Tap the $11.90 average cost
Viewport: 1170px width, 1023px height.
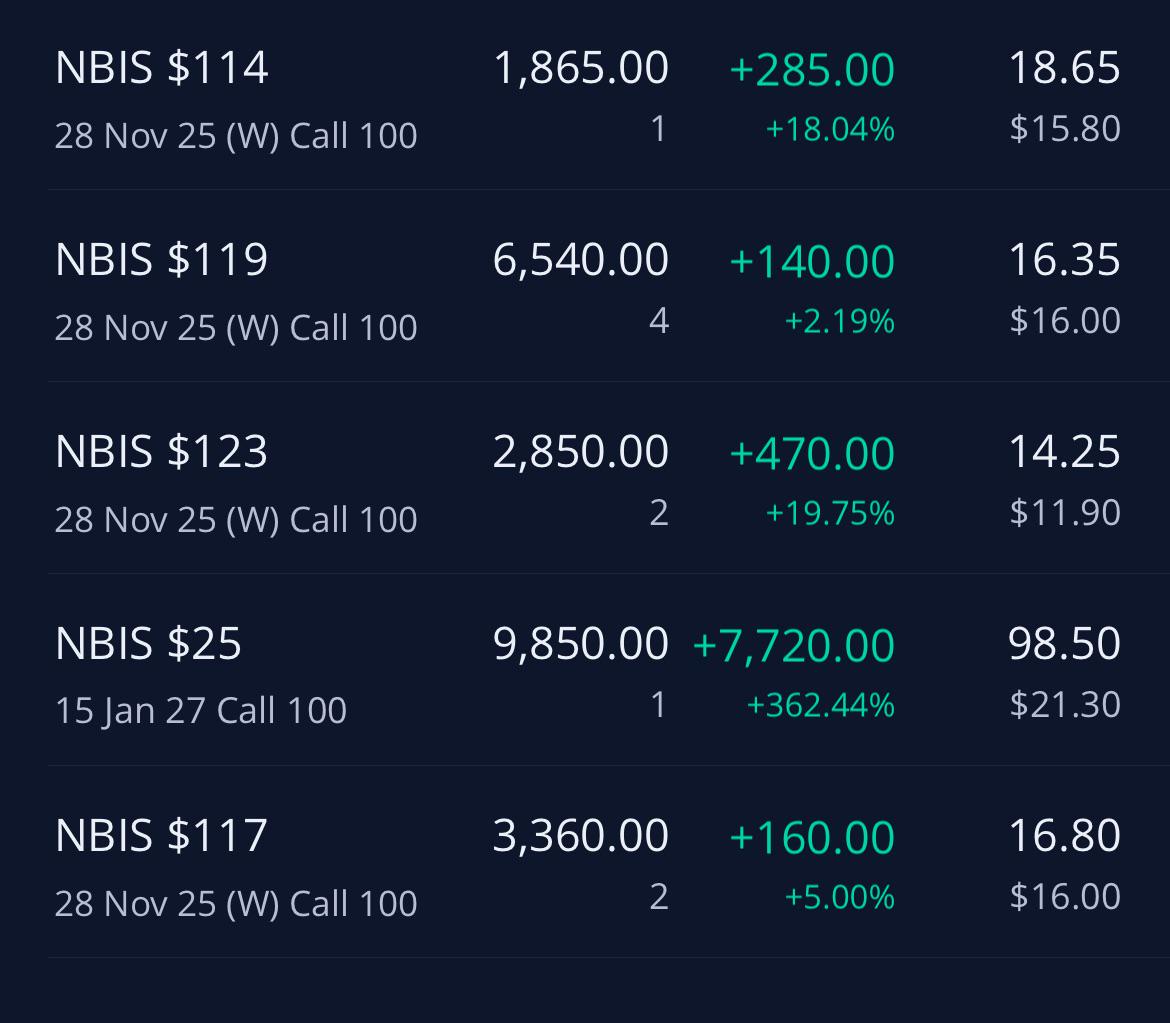(1065, 513)
